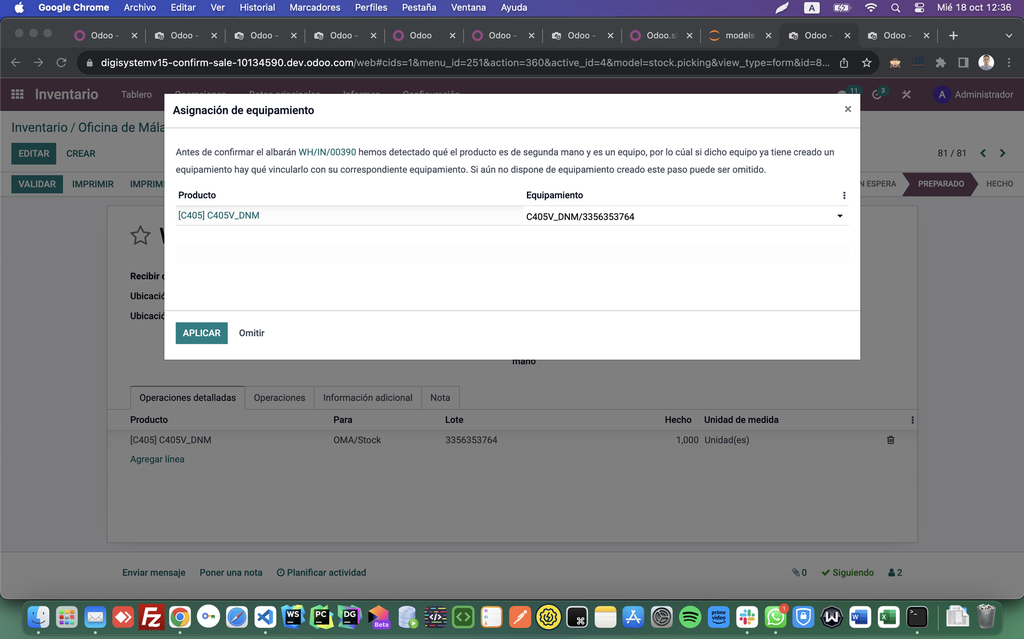Expand the Chrome tab search chevron
Screen dimensions: 1024x639
(1008, 35)
